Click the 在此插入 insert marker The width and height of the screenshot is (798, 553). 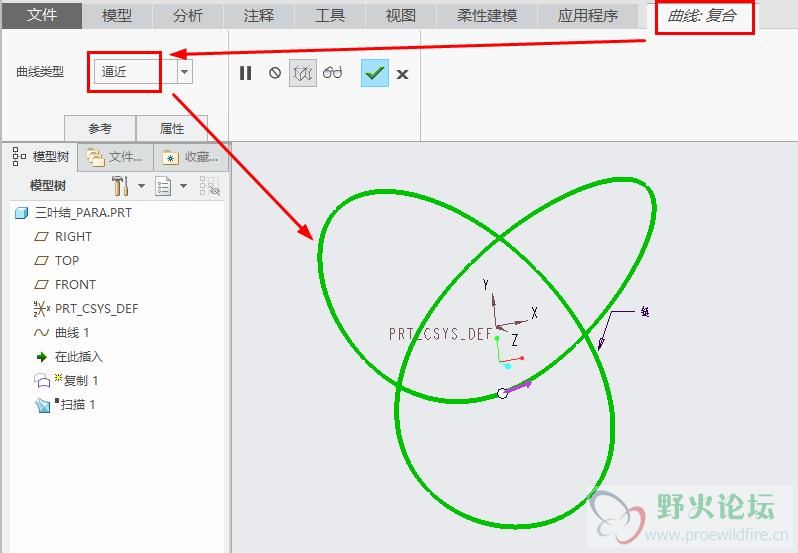(x=78, y=357)
